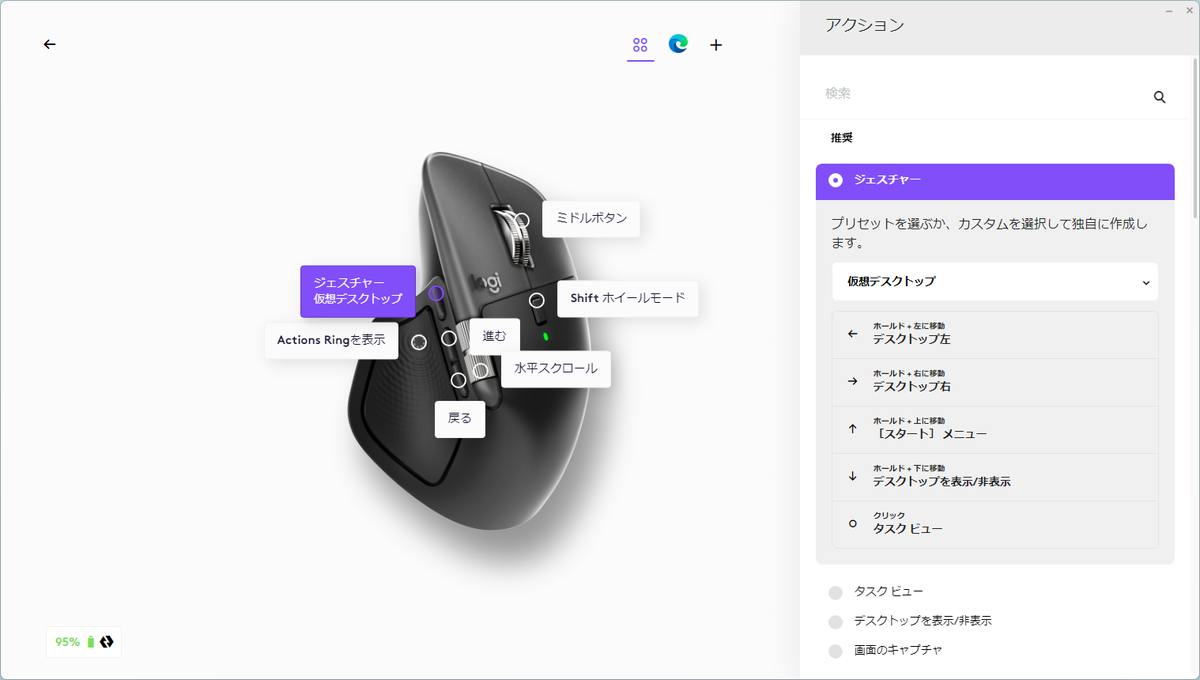Minimize the window
Image resolution: width=1200 pixels, height=680 pixels.
coord(1169,9)
